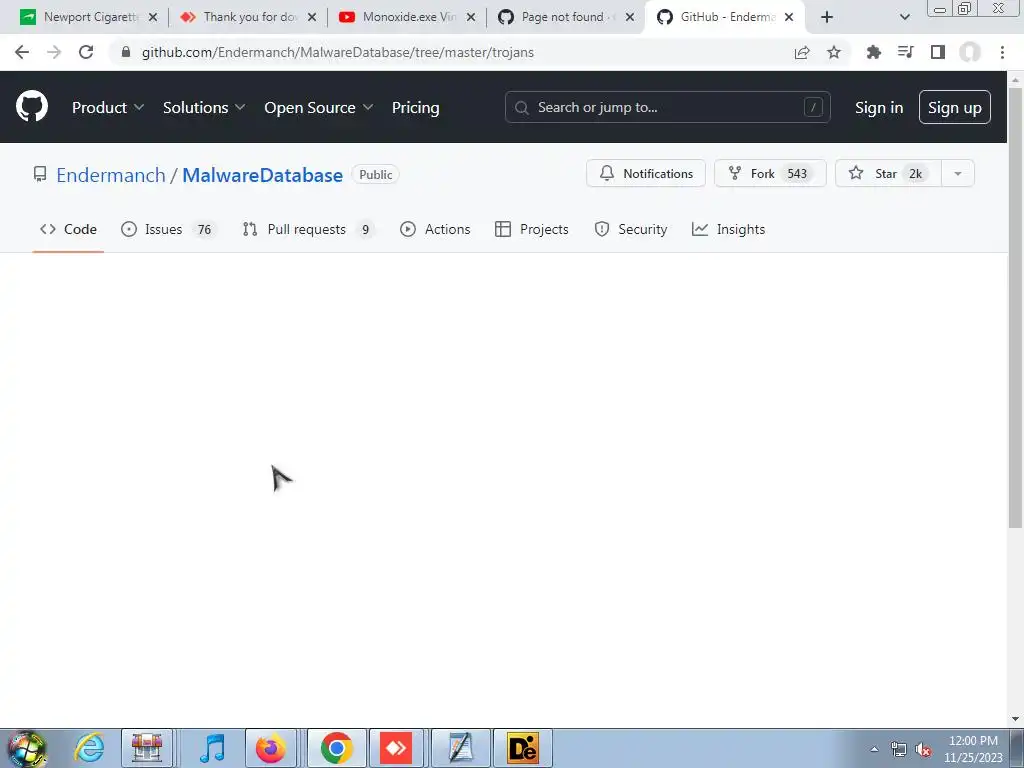Click the Sign in link
Image resolution: width=1024 pixels, height=768 pixels.
[879, 108]
